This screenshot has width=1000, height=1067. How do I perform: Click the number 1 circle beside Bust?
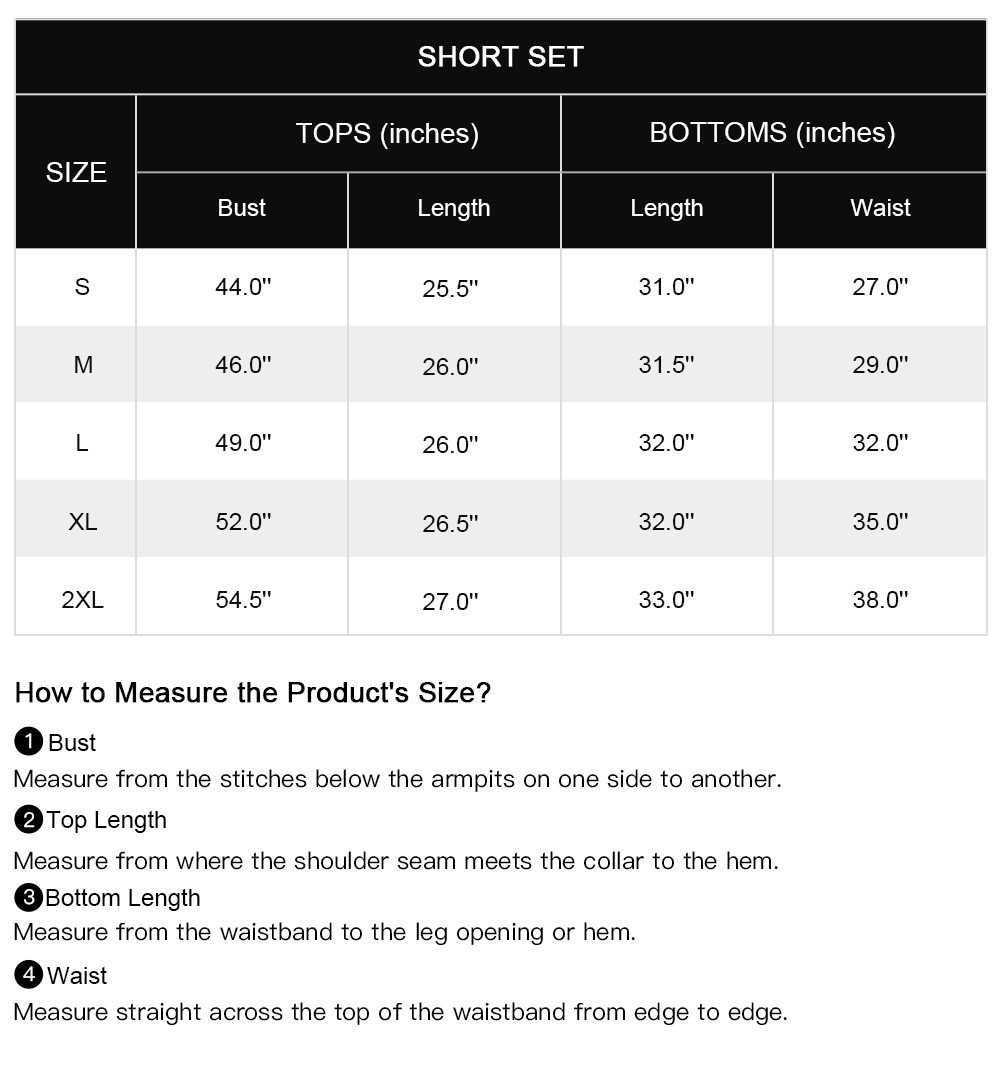[29, 742]
